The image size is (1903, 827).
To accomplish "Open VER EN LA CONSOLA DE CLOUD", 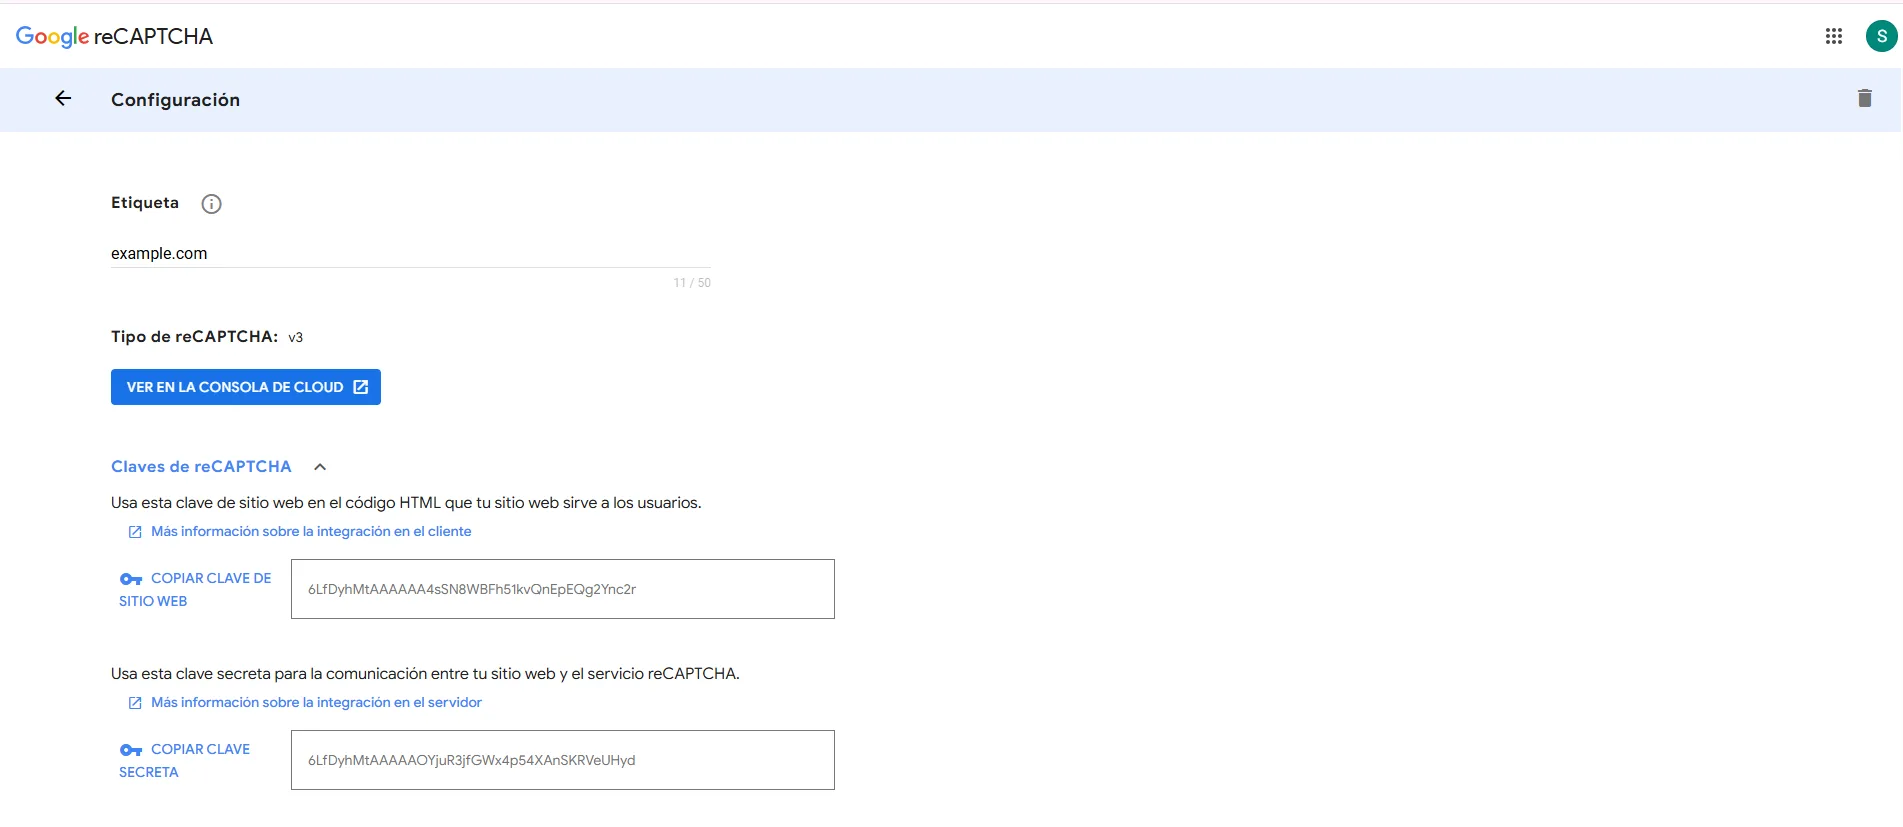I will coord(246,387).
